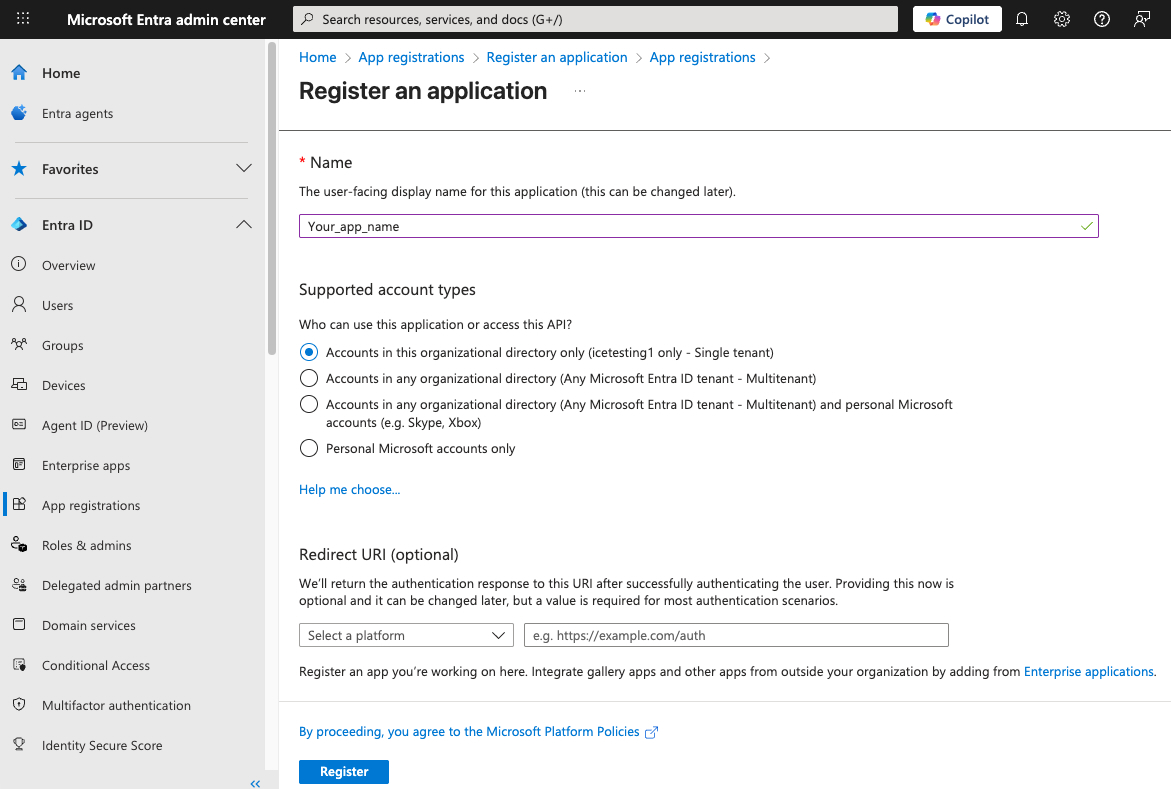Open Enterprise apps in the sidebar
1171x789 pixels.
click(x=86, y=465)
